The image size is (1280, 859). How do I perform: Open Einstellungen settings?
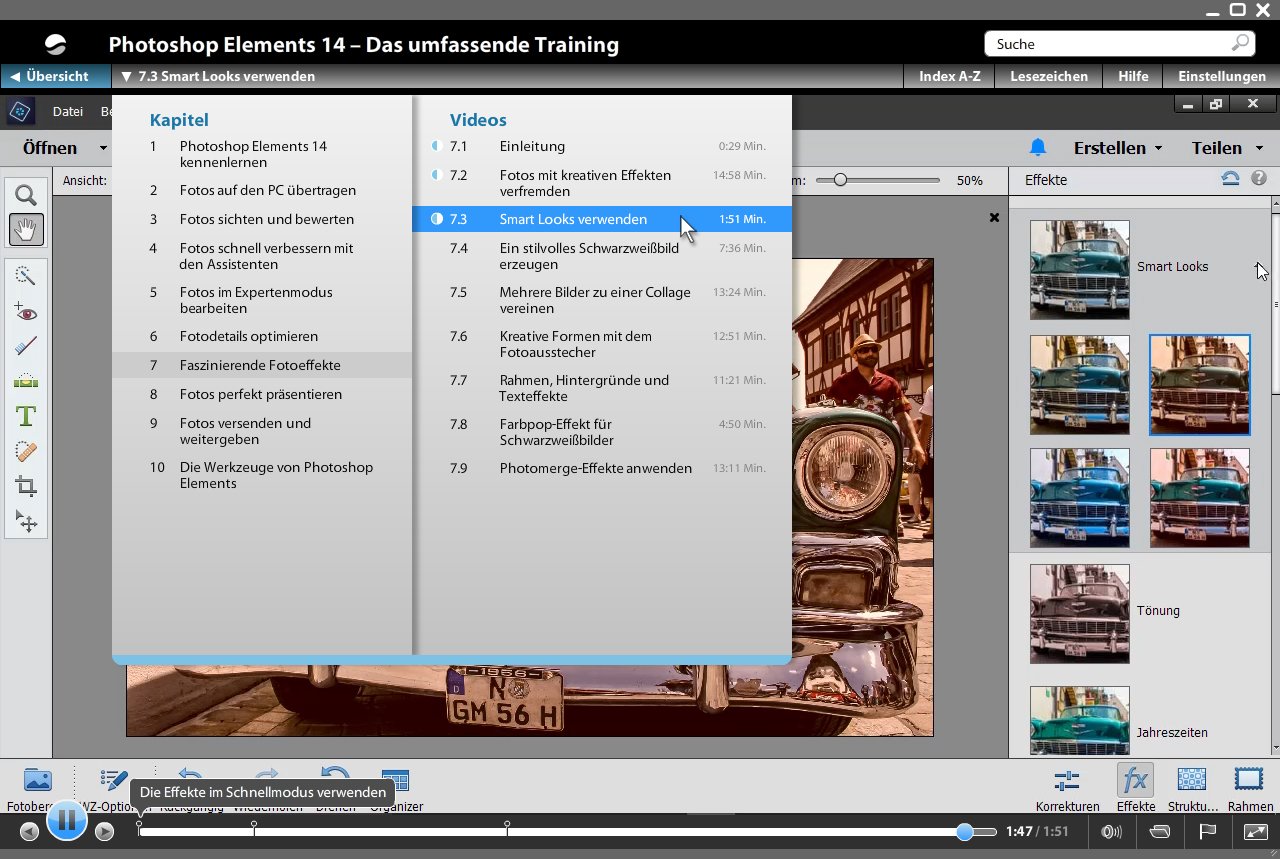(x=1222, y=76)
